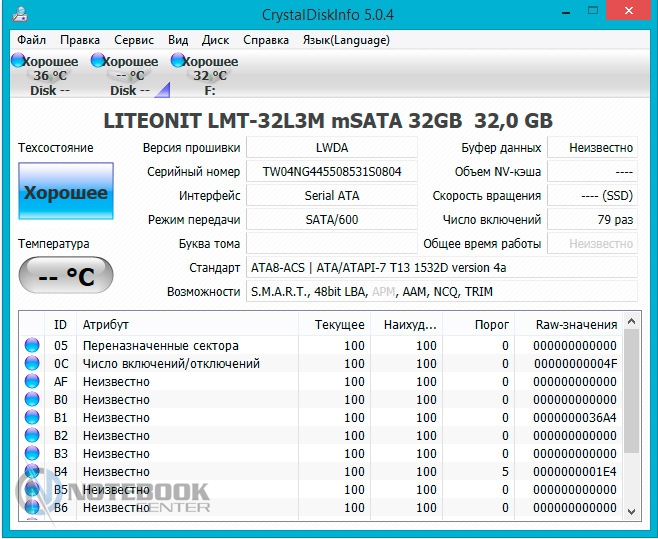This screenshot has height=539, width=658.
Task: Click the serial number field
Action: click(x=332, y=172)
